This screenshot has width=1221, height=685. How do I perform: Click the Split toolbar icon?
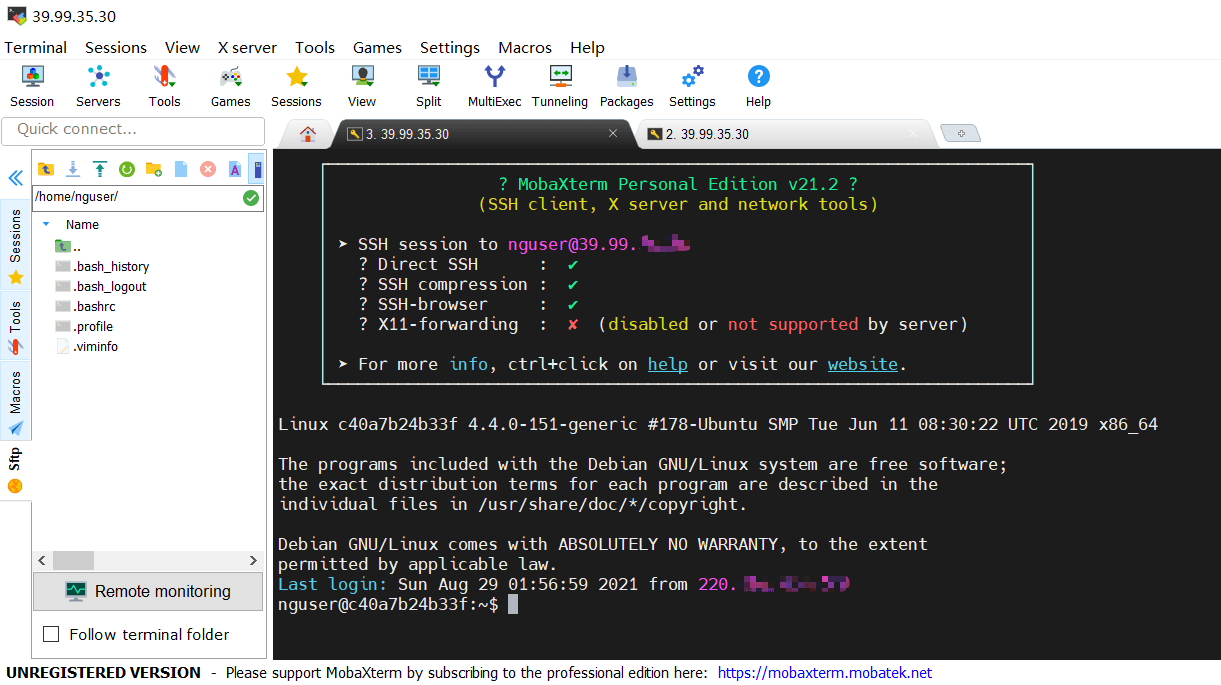[x=429, y=86]
